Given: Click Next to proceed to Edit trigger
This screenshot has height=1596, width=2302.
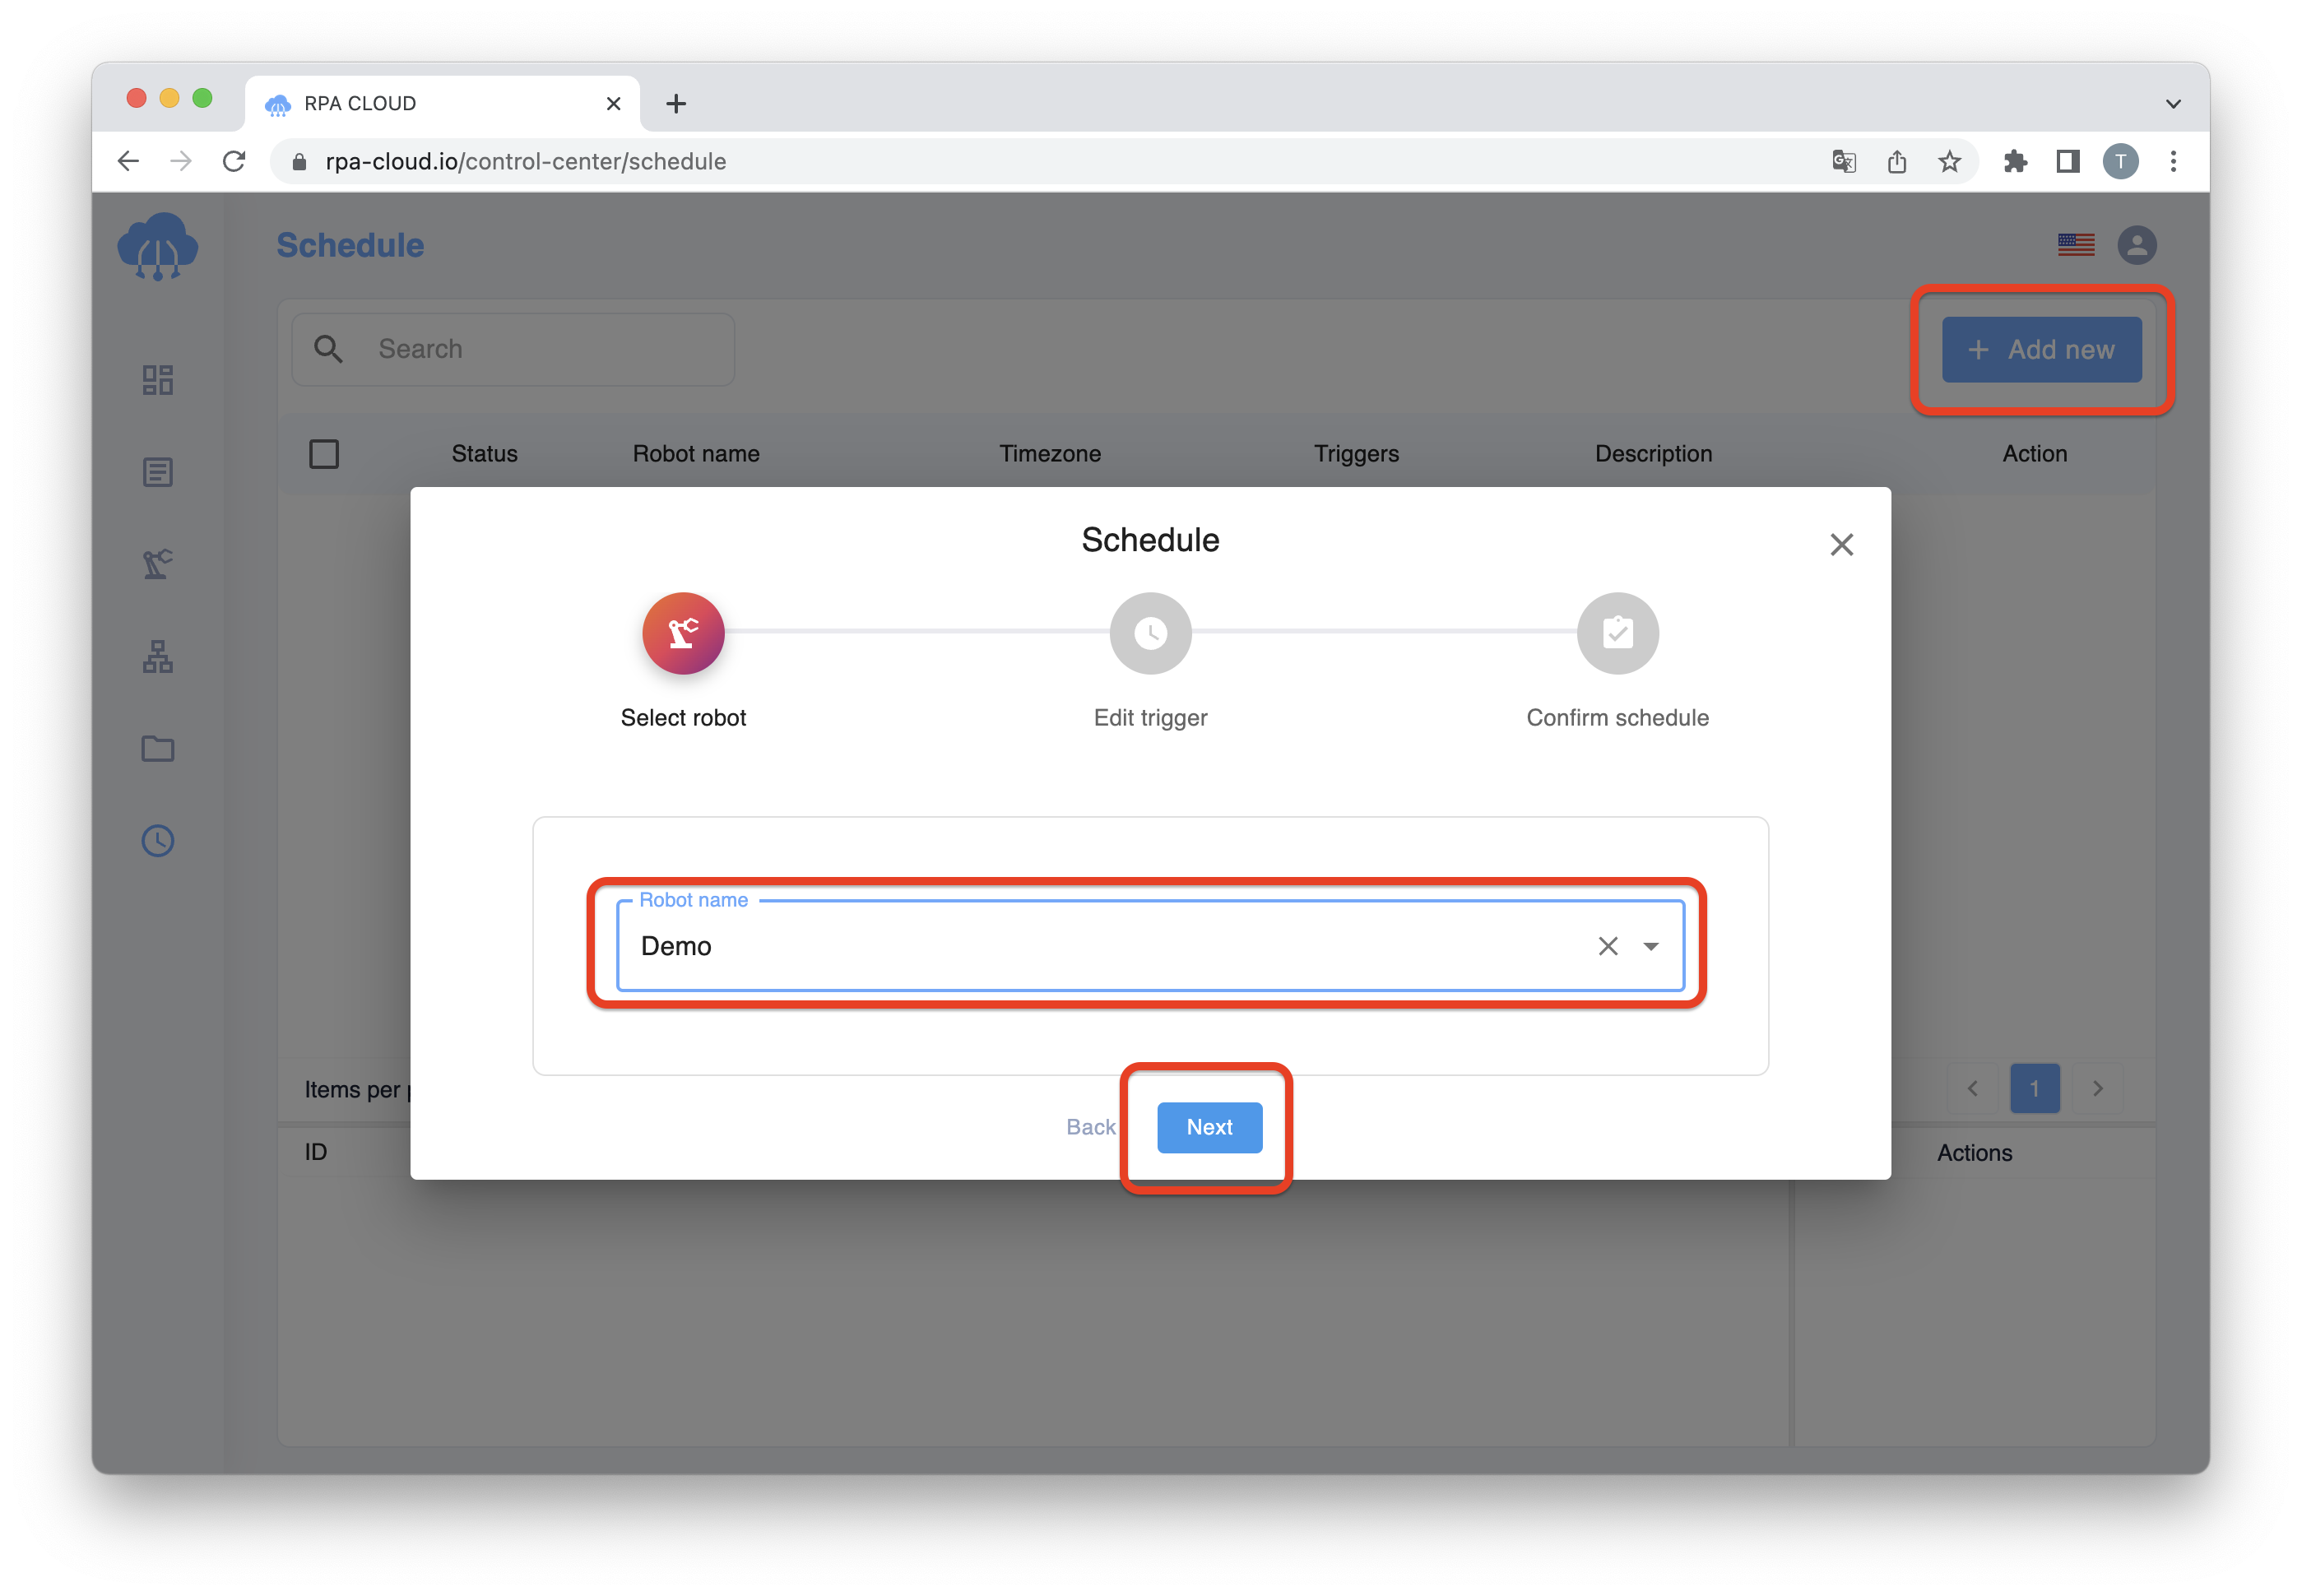Looking at the screenshot, I should 1207,1125.
